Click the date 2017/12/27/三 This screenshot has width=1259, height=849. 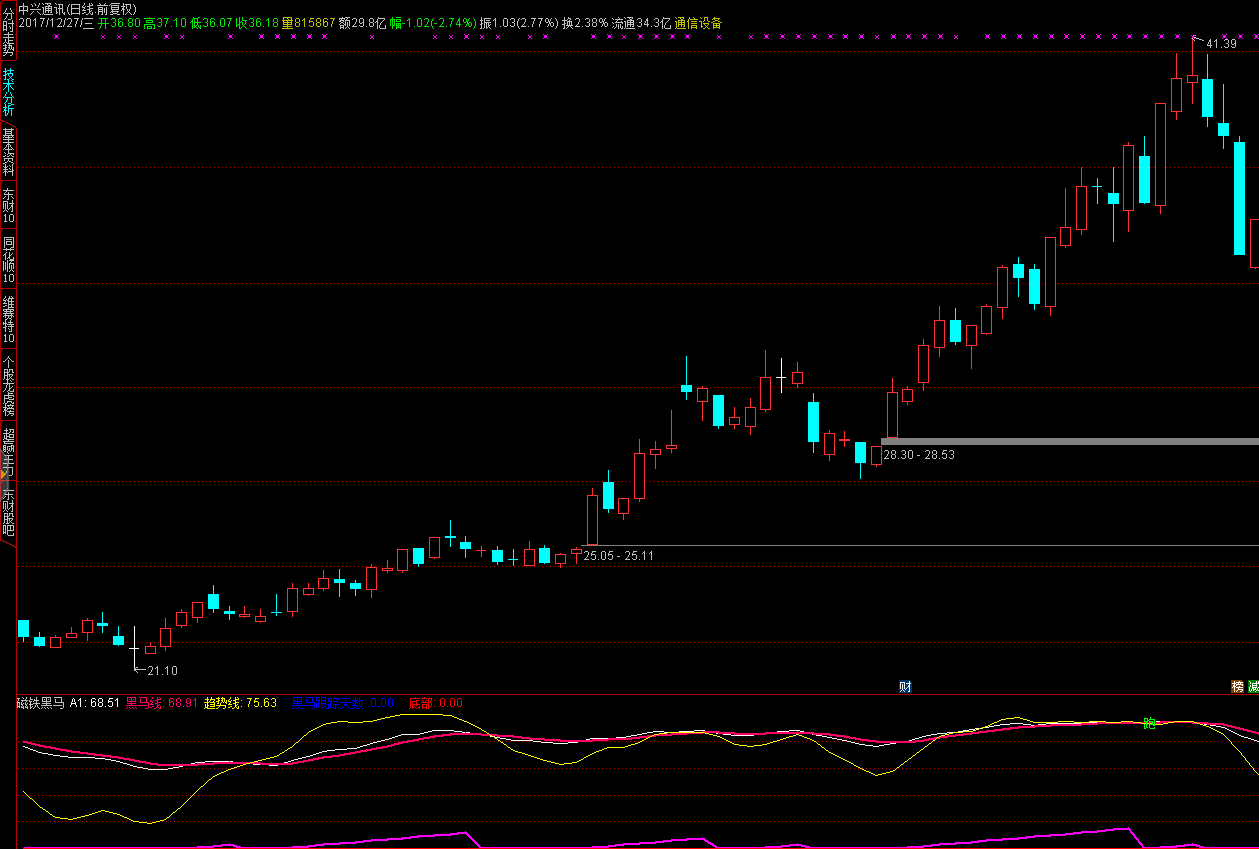tap(55, 22)
